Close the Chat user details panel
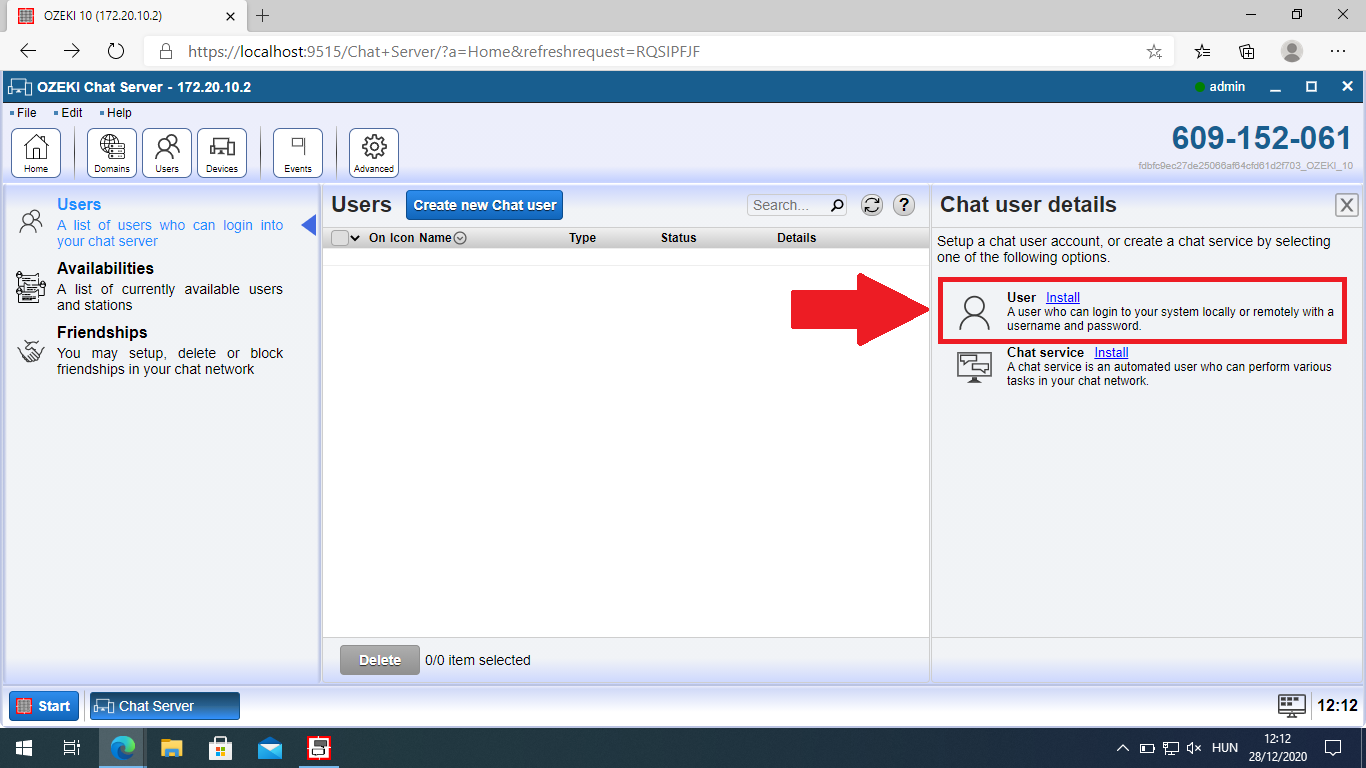 coord(1347,205)
